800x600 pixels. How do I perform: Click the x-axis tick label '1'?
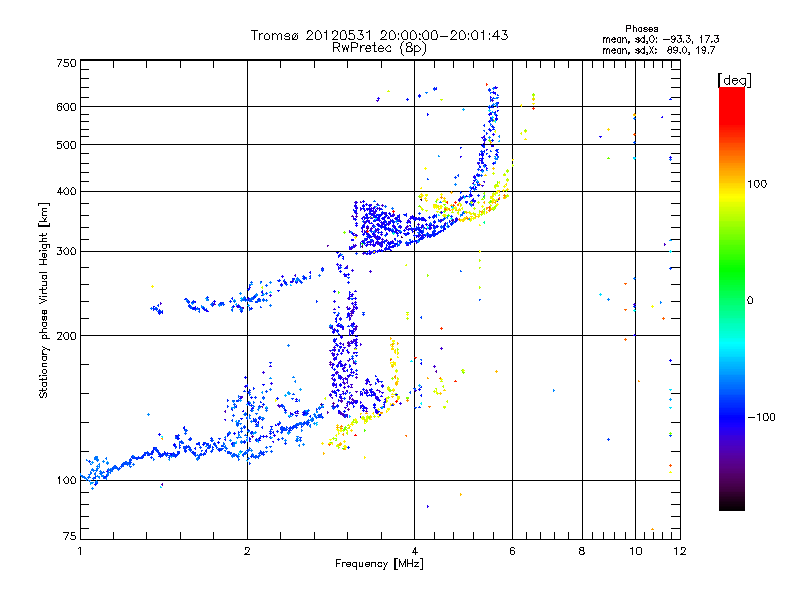(x=80, y=551)
